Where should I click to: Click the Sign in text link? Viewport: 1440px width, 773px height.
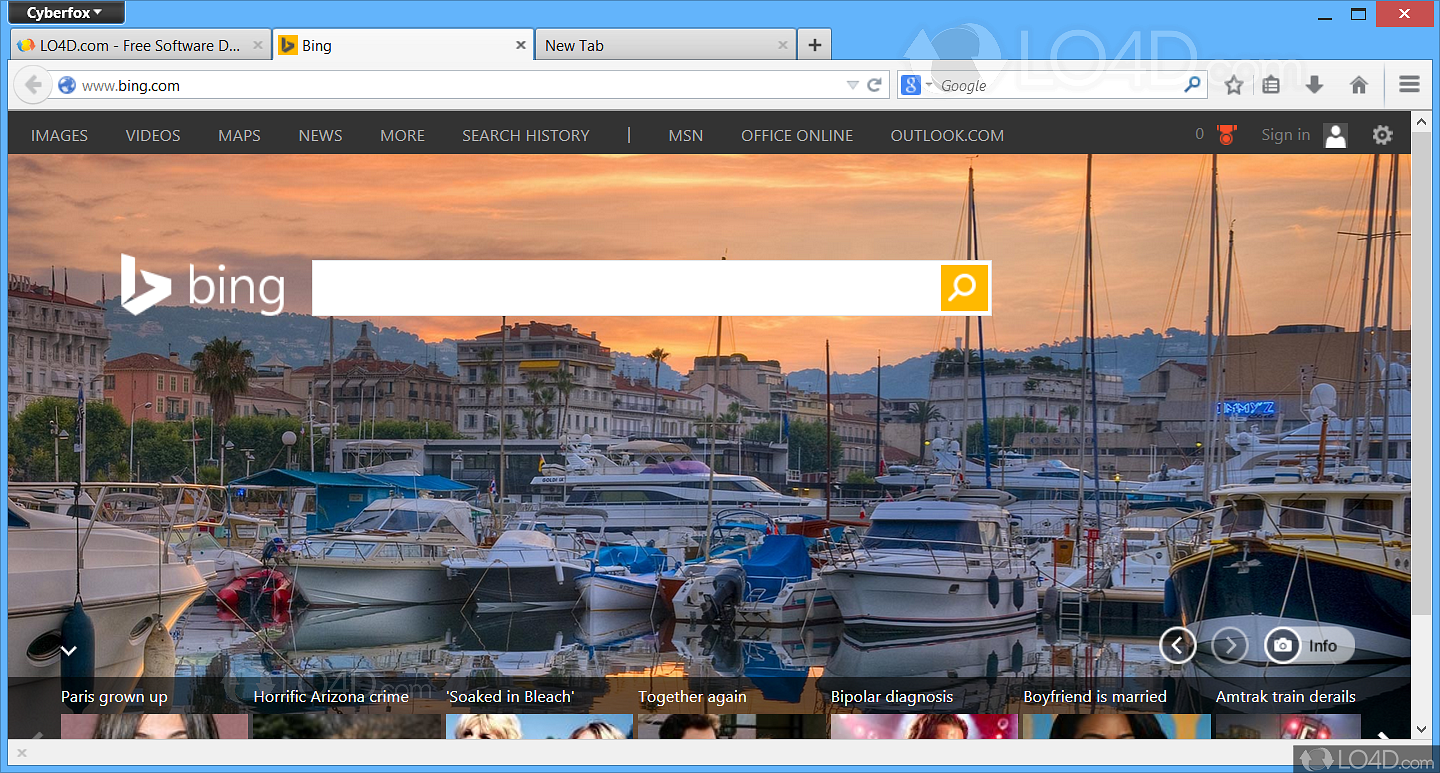click(x=1285, y=135)
